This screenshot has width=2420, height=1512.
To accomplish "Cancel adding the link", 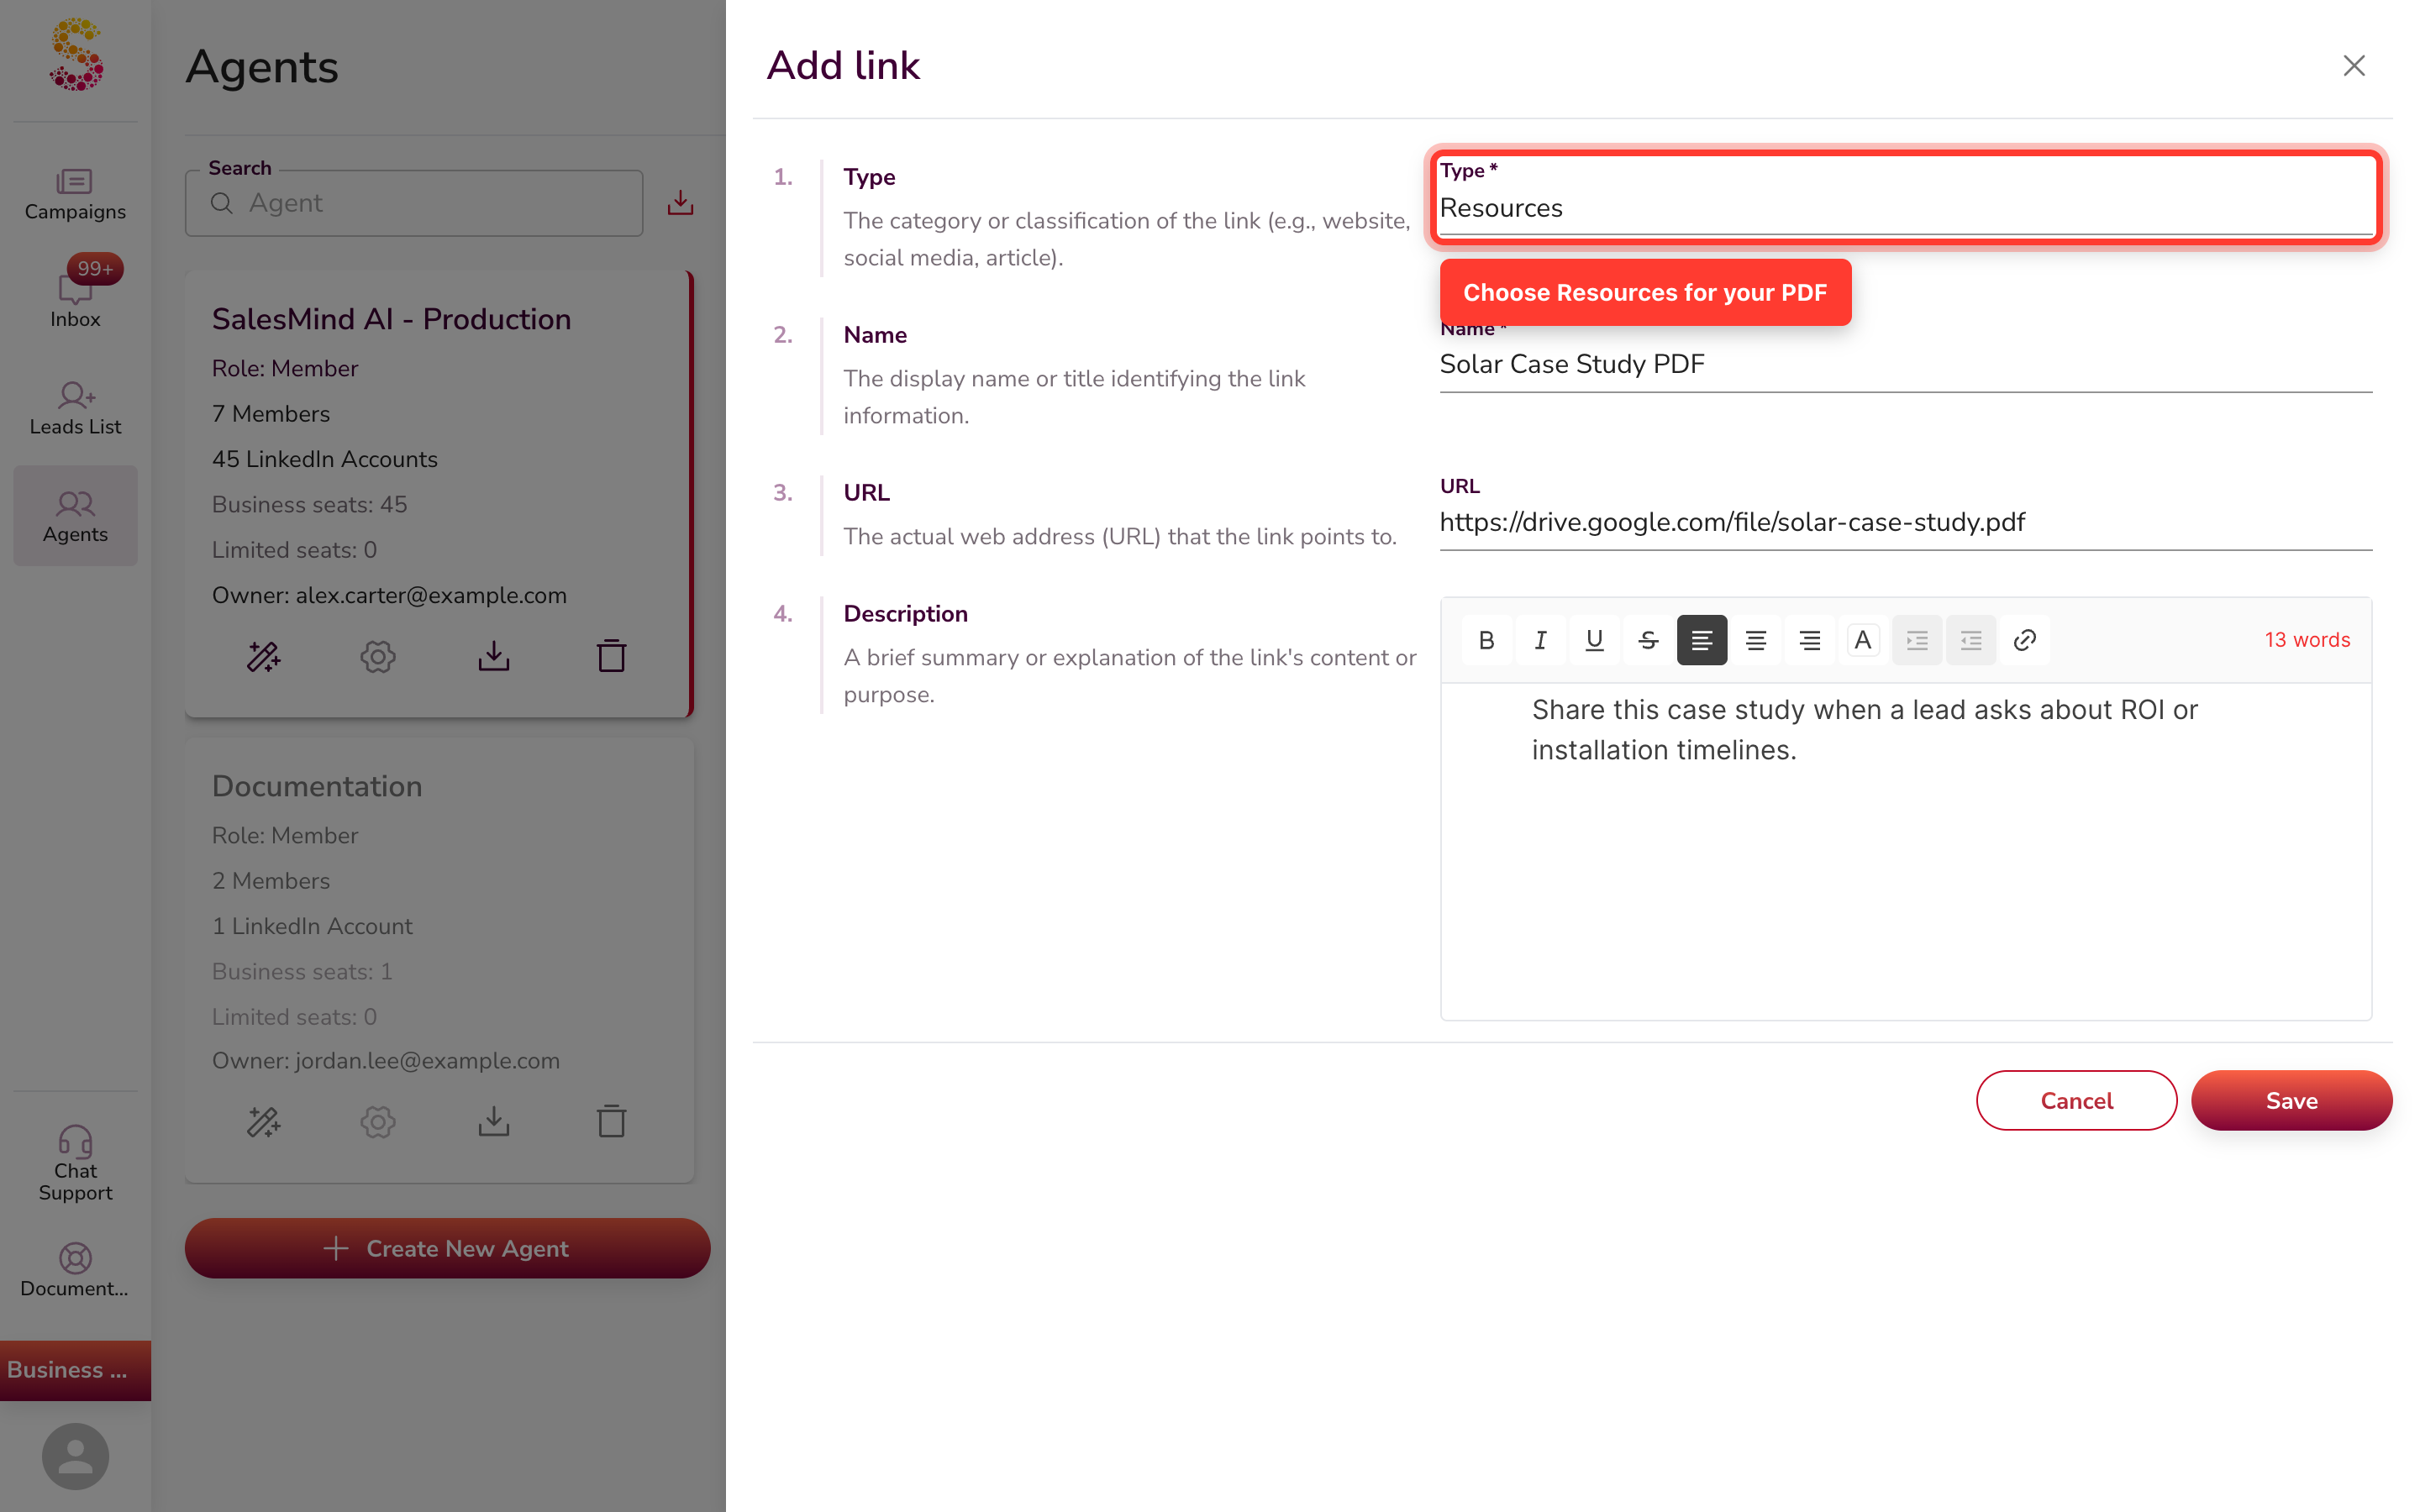I will [x=2076, y=1100].
